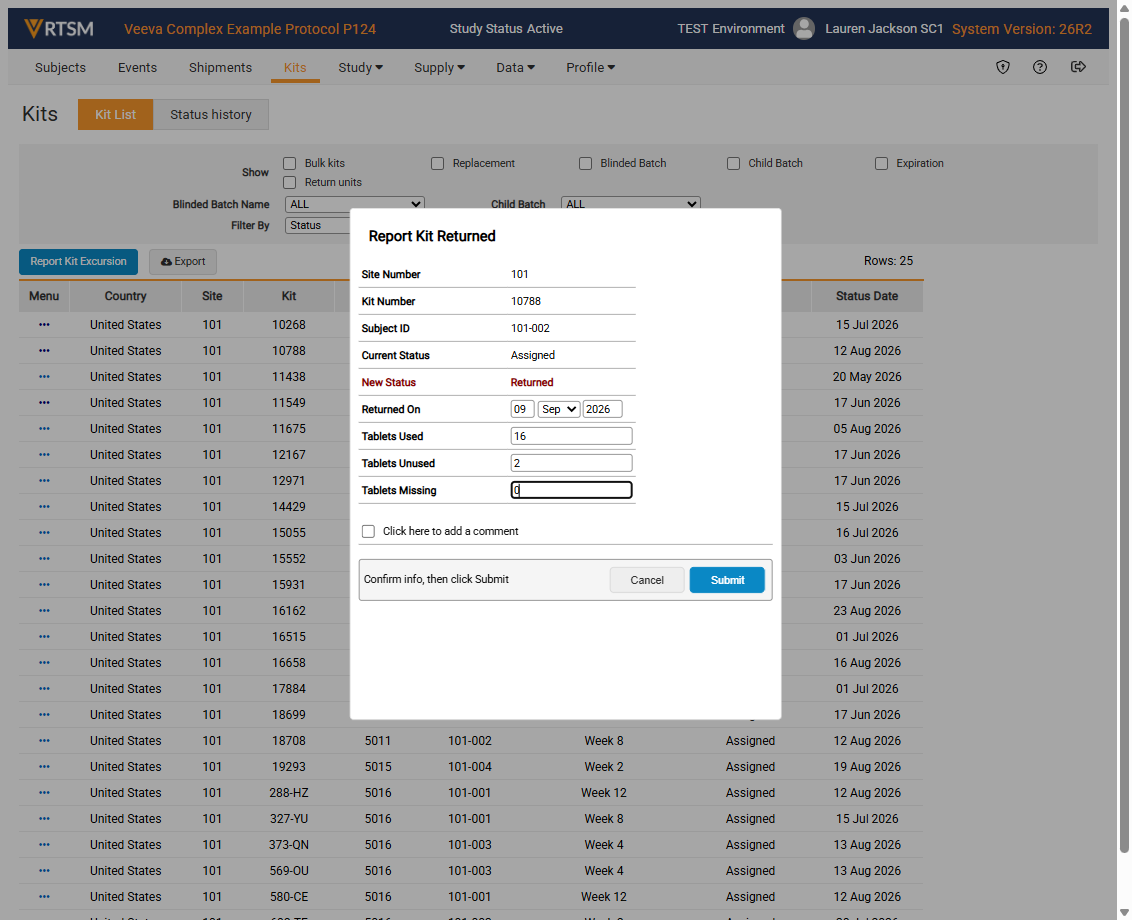This screenshot has width=1132, height=920.
Task: Expand the Study menu
Action: 360,67
